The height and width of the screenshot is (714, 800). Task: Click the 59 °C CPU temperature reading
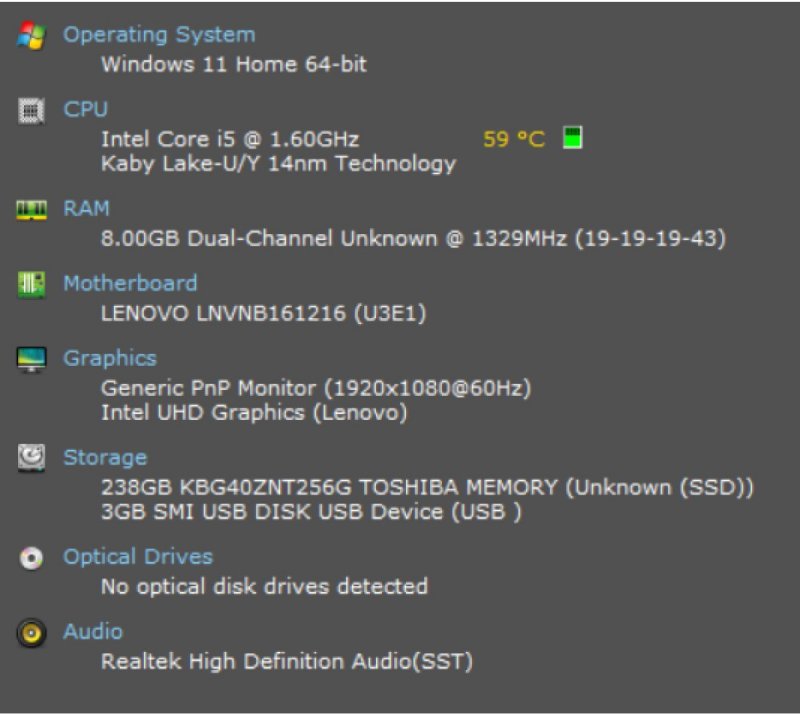[x=514, y=139]
